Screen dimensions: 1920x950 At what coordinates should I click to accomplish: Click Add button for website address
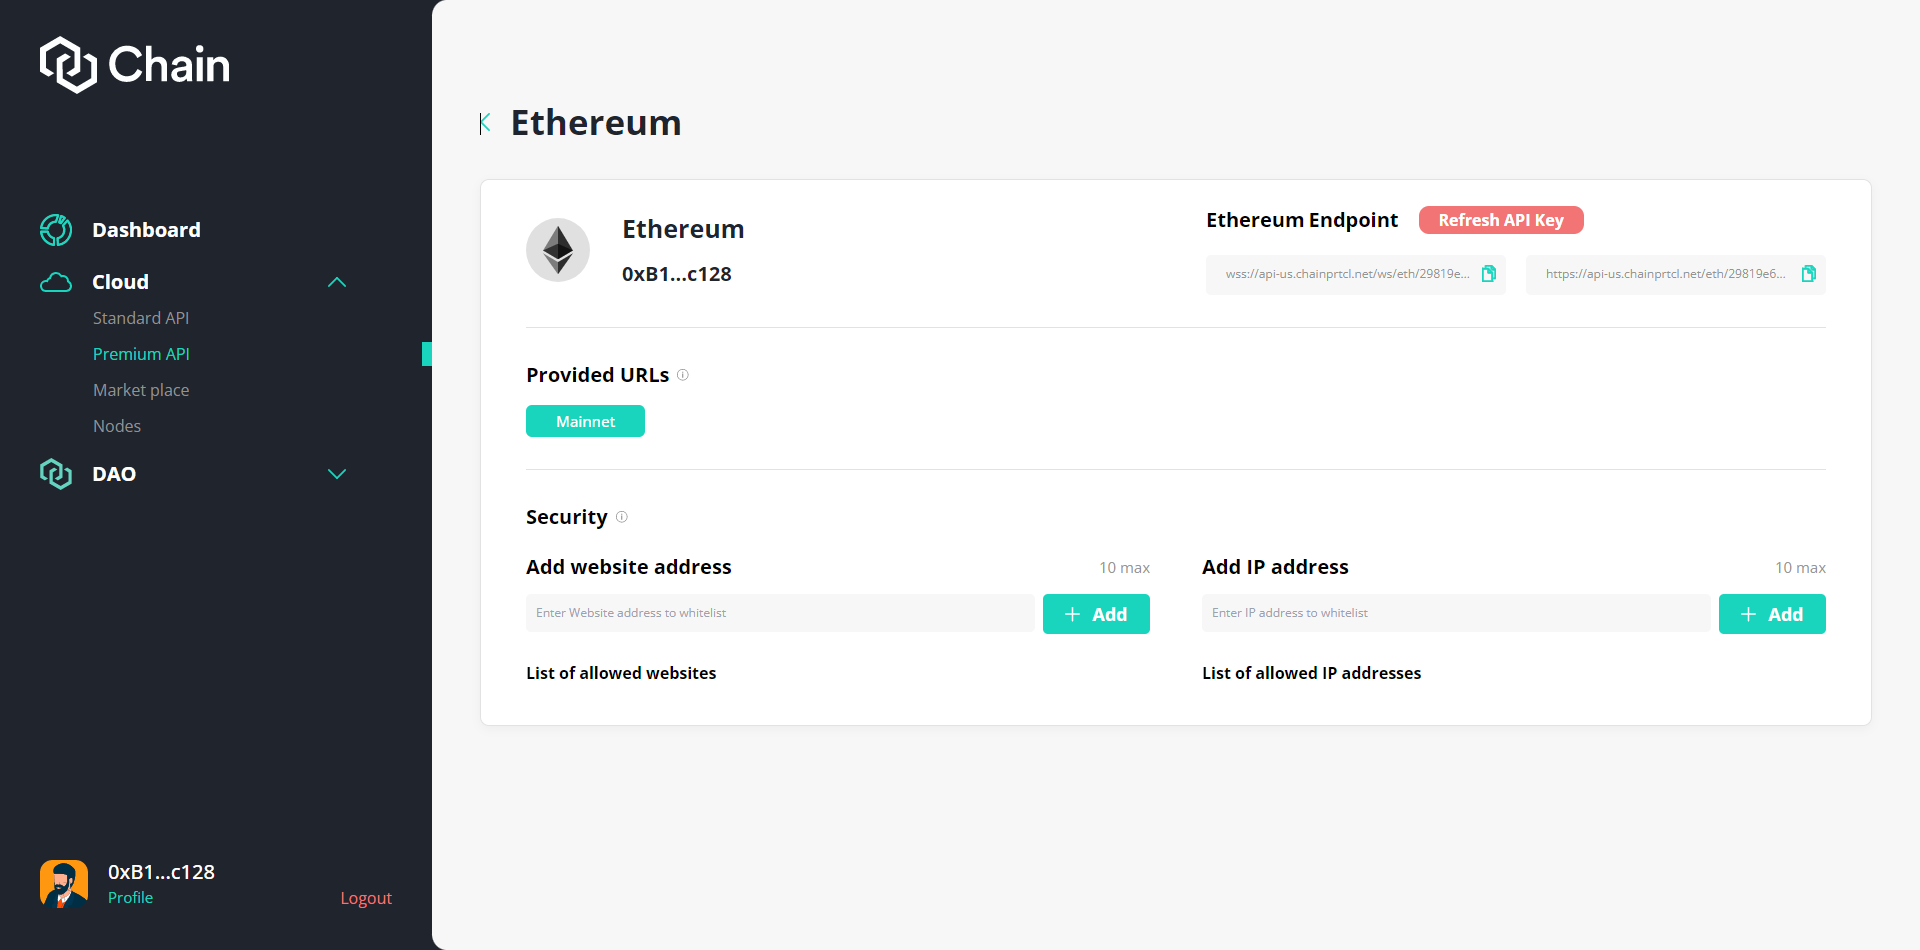click(1096, 614)
